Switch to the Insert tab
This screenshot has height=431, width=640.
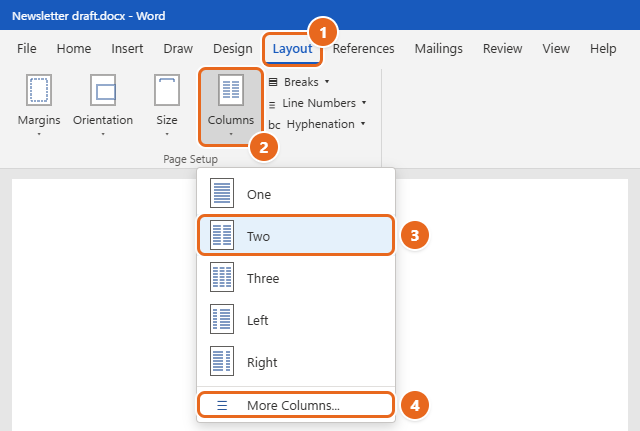coord(127,49)
